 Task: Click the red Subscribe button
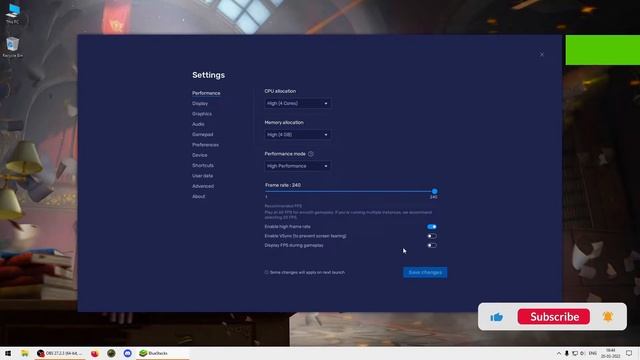pos(554,317)
